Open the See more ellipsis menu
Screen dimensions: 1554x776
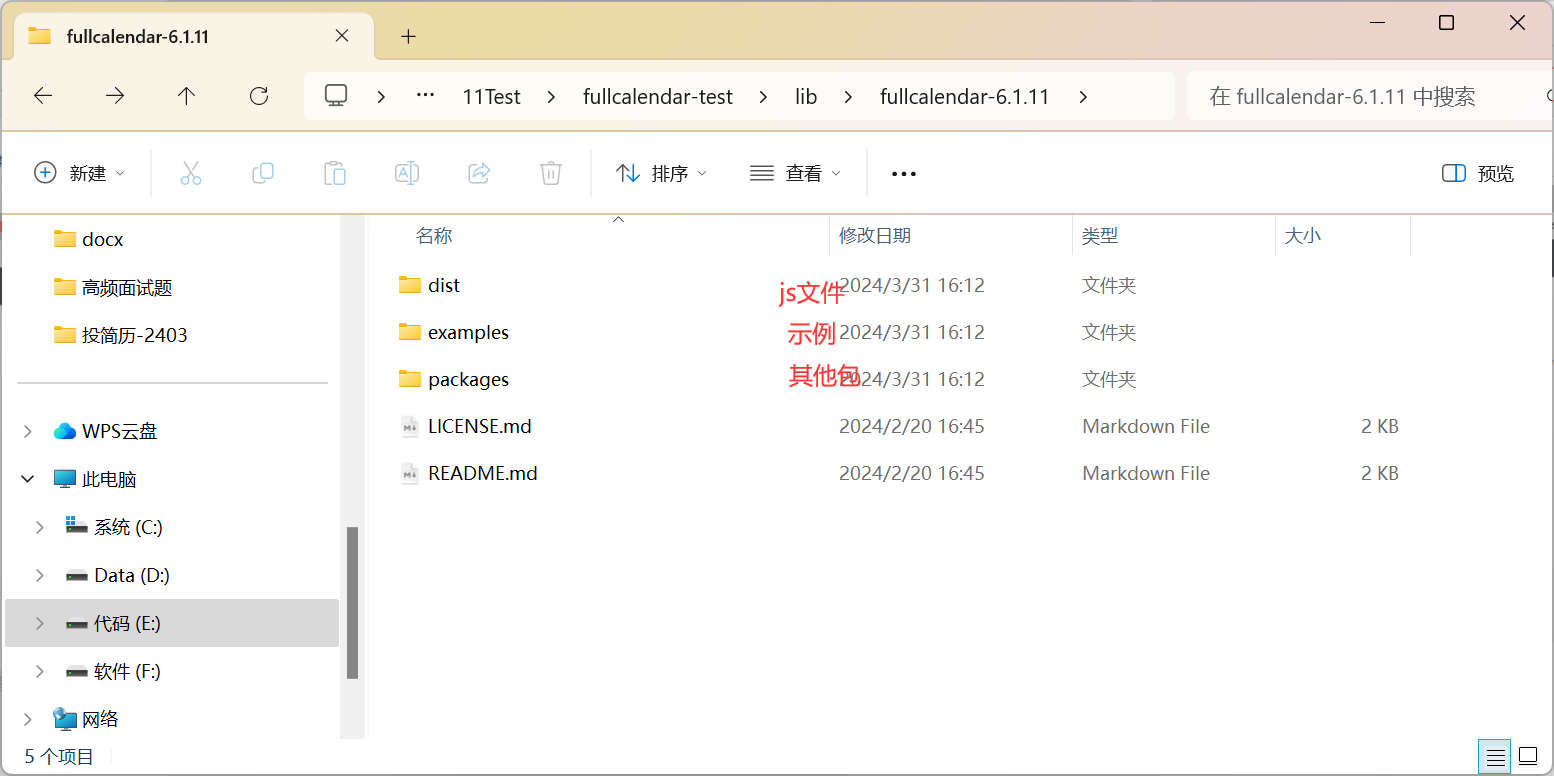904,174
